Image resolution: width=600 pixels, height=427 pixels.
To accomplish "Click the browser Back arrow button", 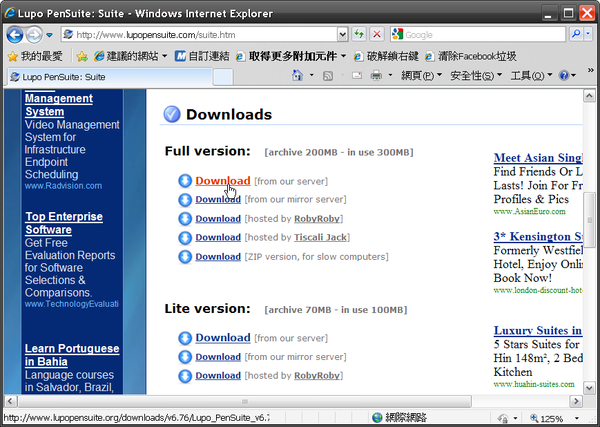I will coord(15,35).
